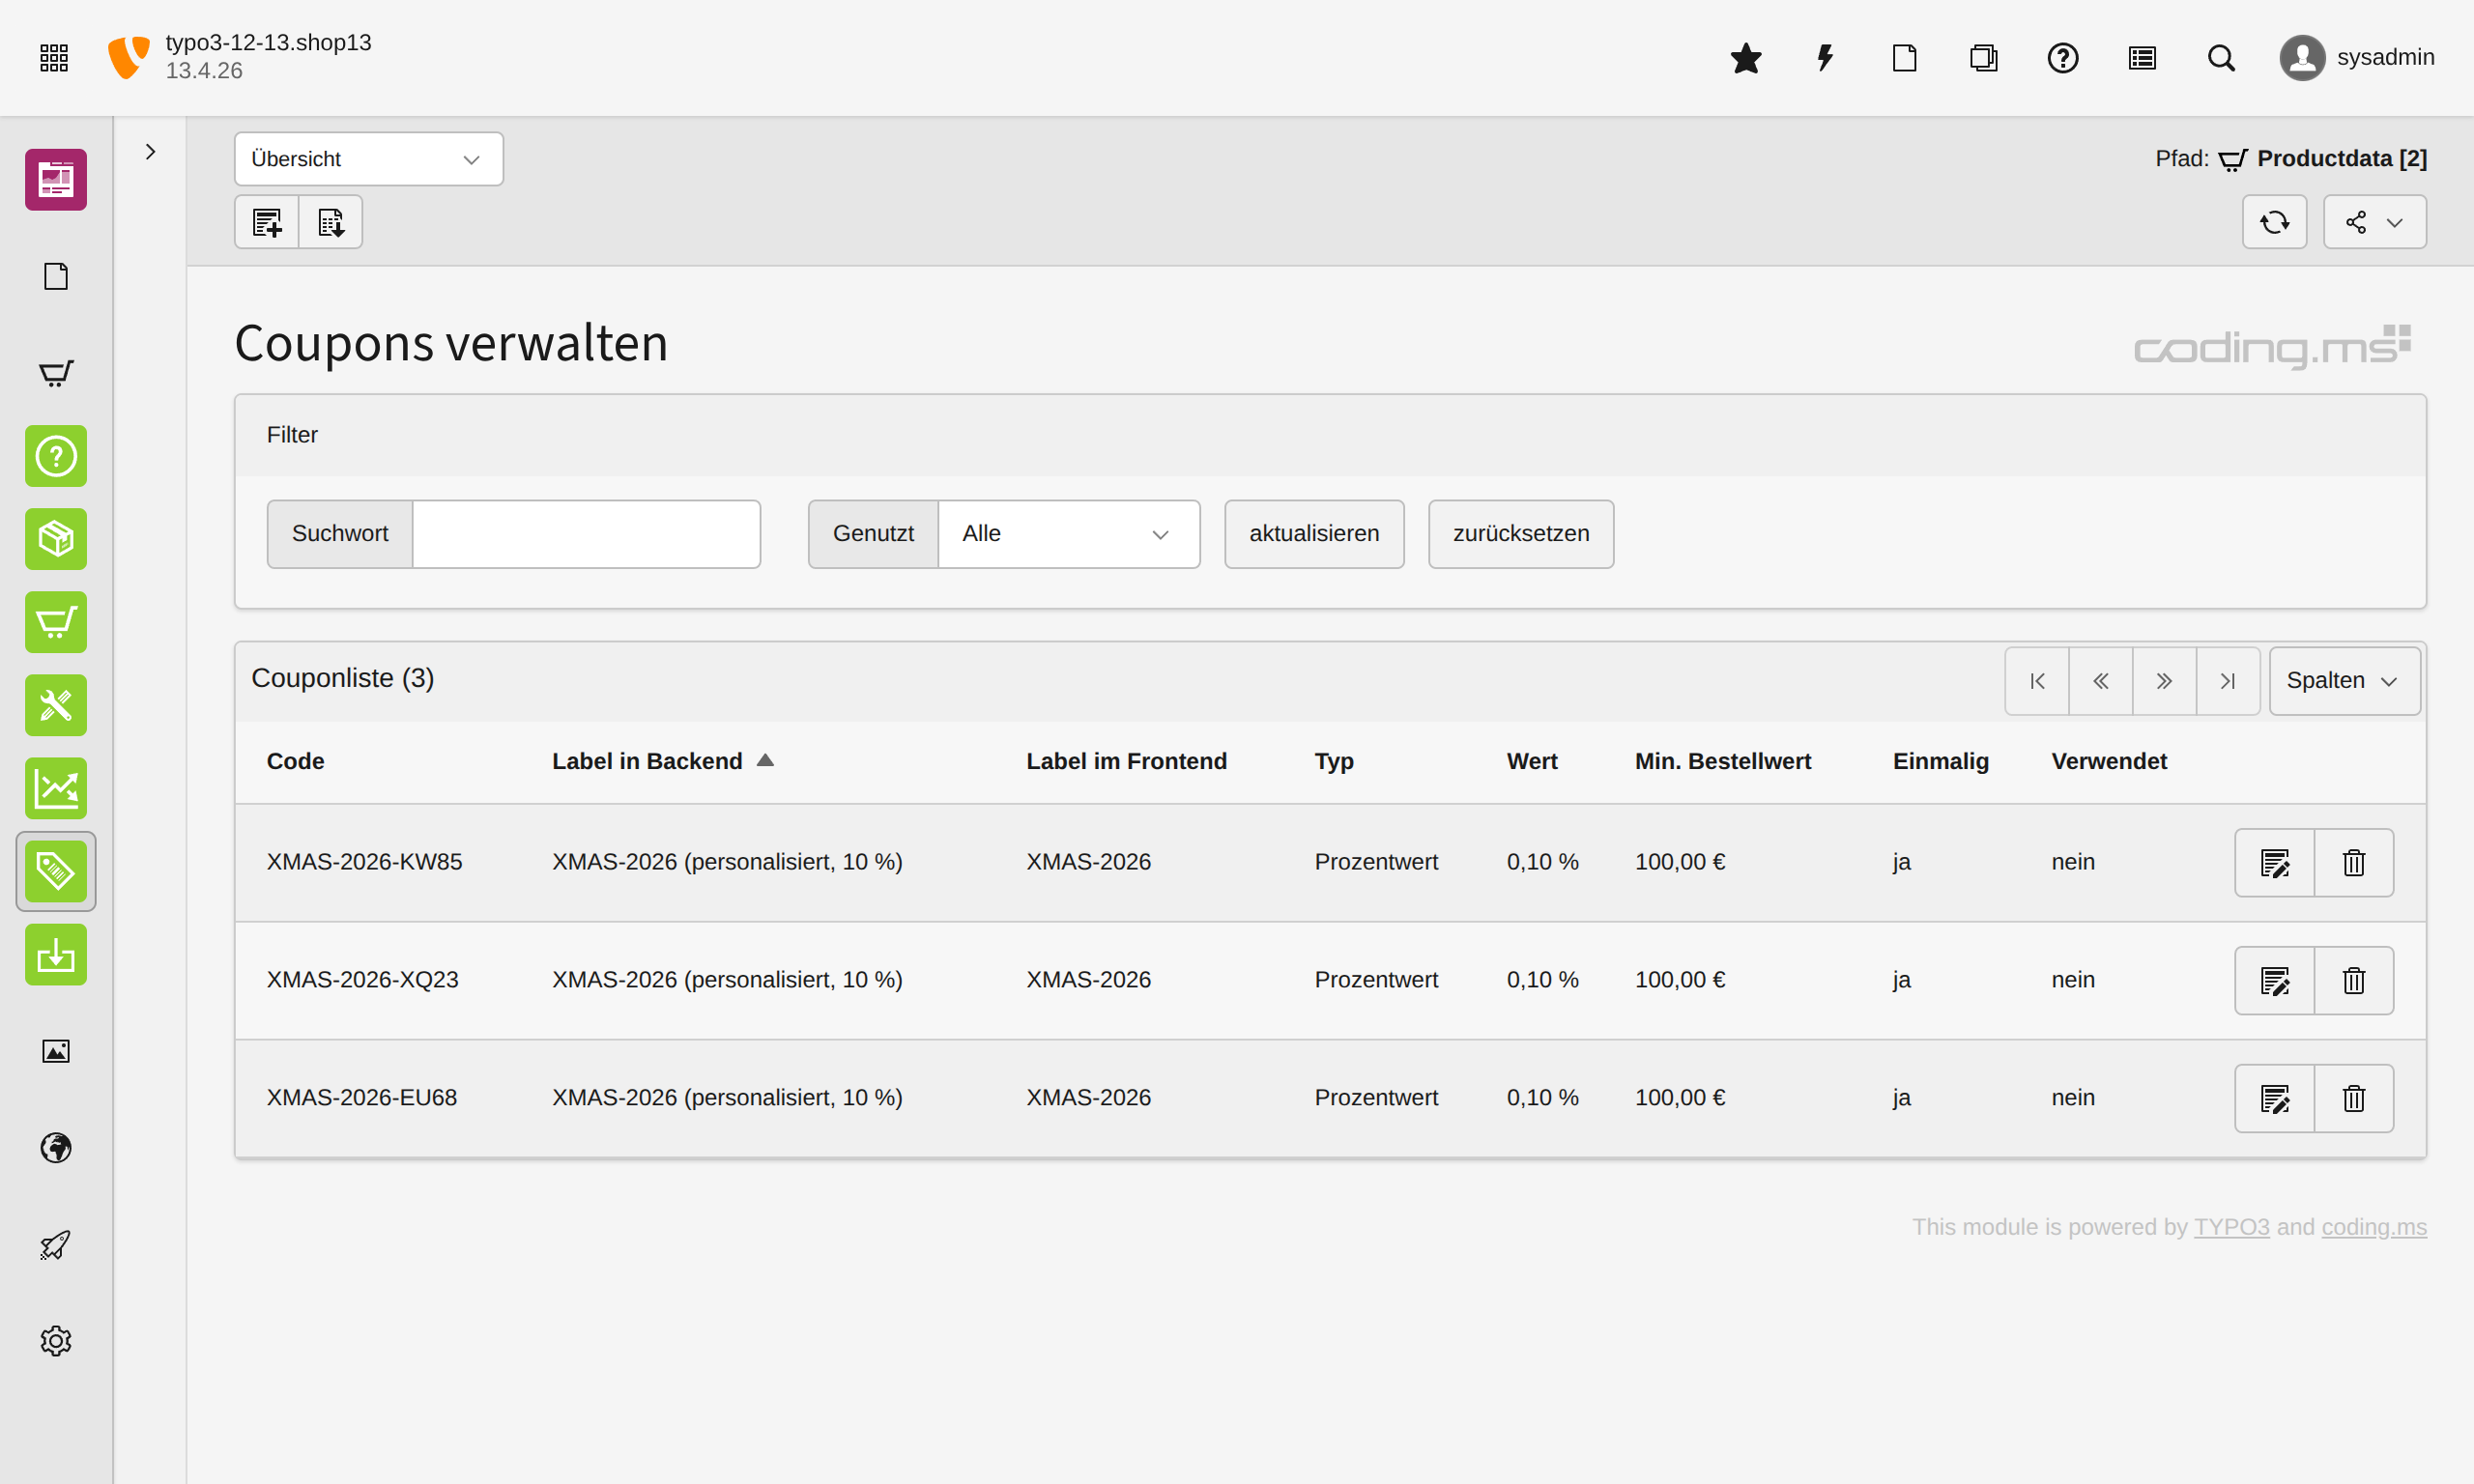Open the wrench tools module in sidebar
The height and width of the screenshot is (1484, 2474).
click(x=55, y=705)
